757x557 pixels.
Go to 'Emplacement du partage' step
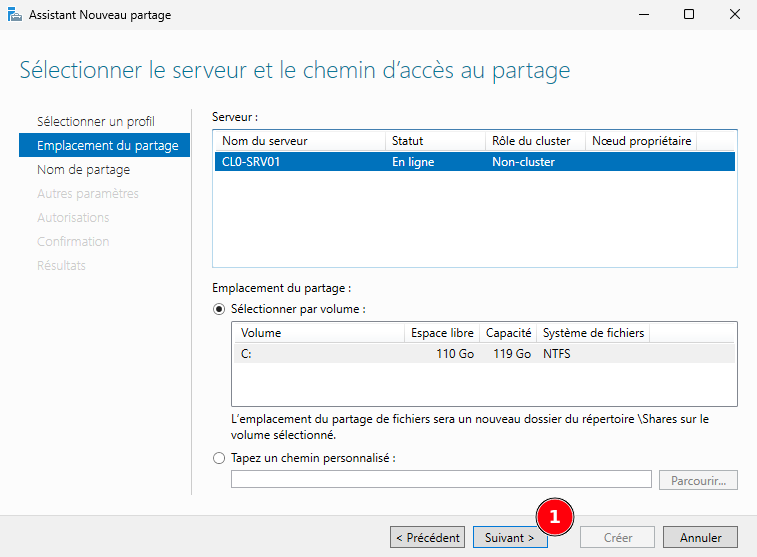tap(104, 145)
